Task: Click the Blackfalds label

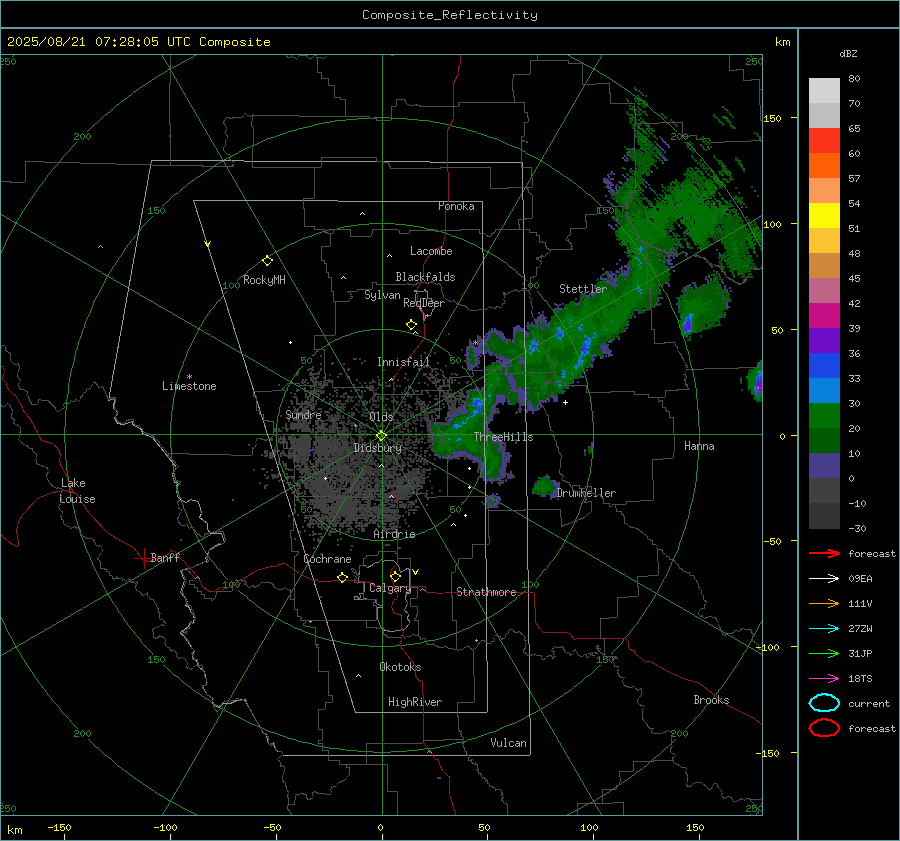Action: 425,277
